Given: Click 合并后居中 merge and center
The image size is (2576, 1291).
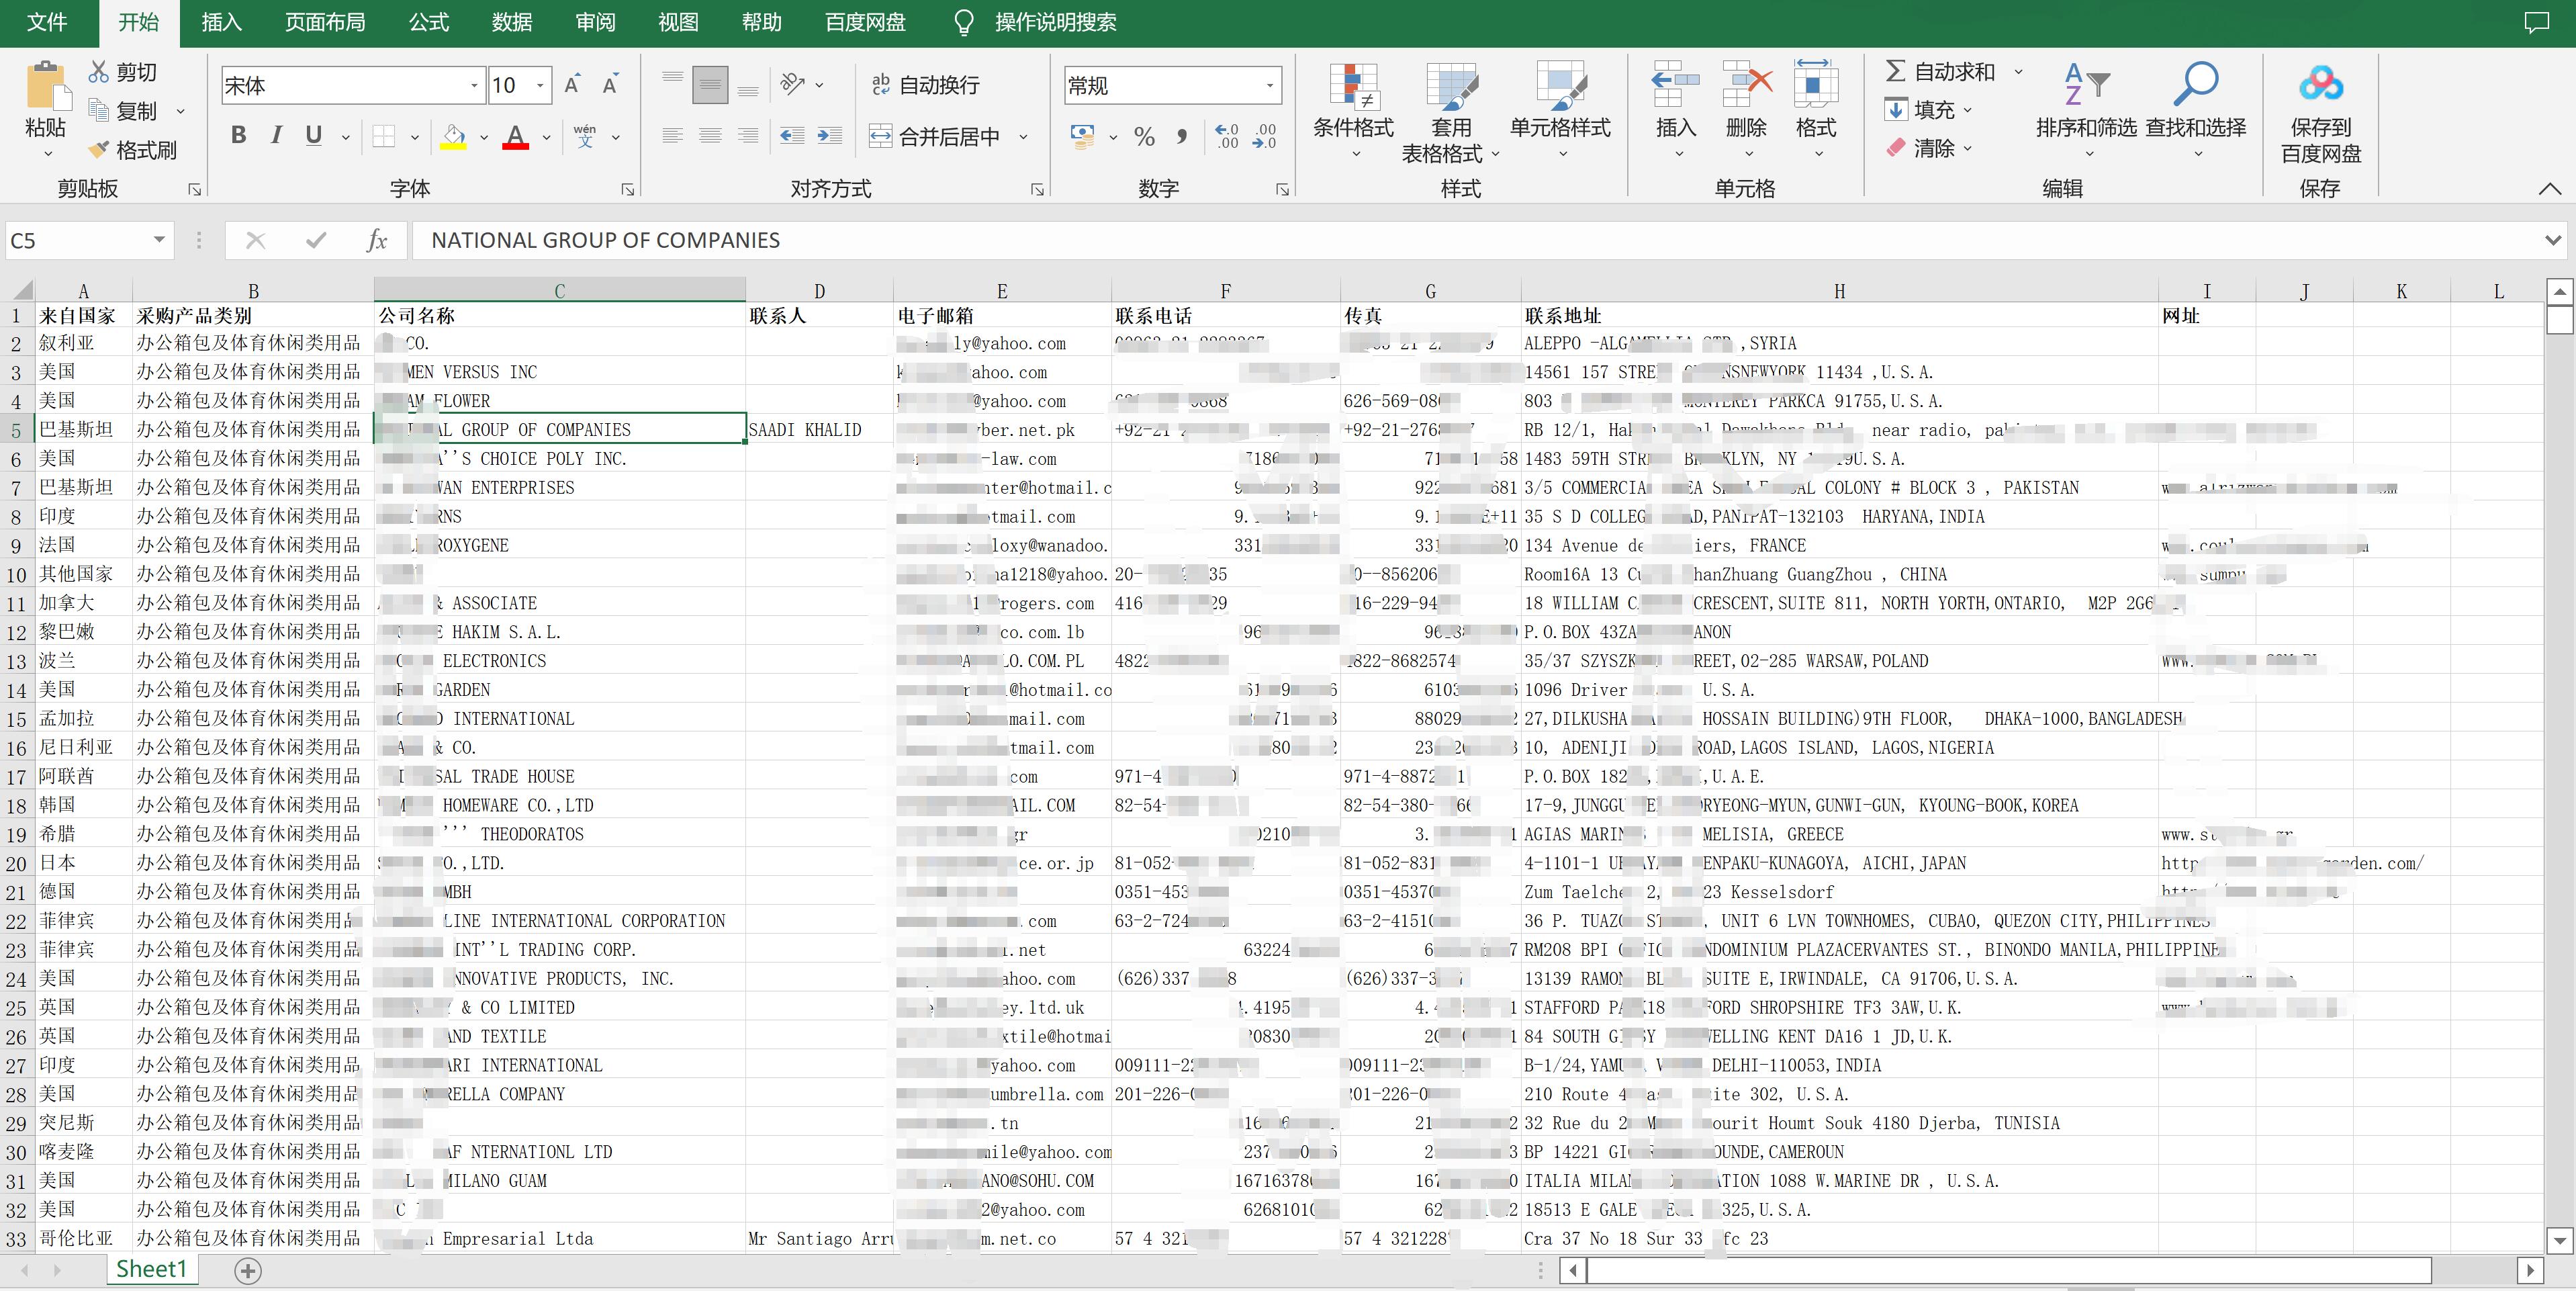Looking at the screenshot, I should click(x=935, y=136).
